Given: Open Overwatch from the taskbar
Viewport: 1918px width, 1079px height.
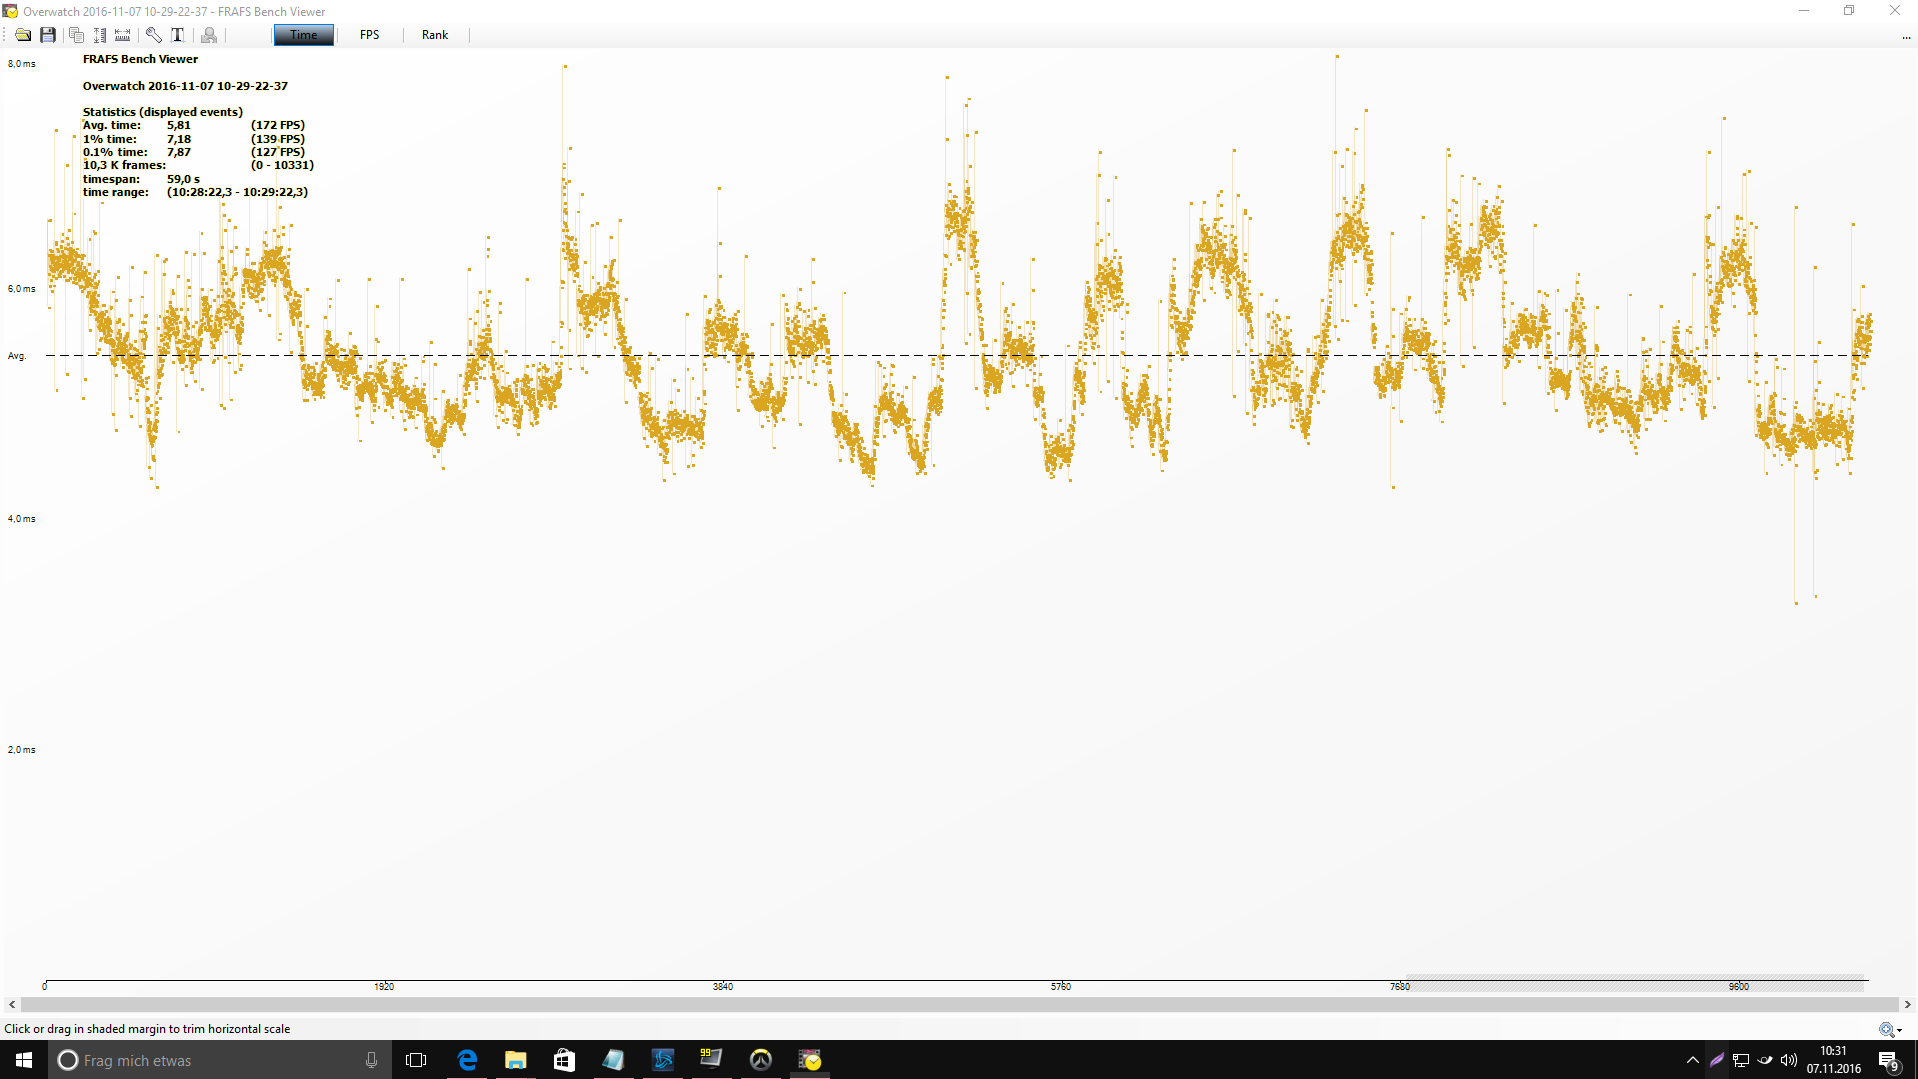Looking at the screenshot, I should [x=761, y=1060].
